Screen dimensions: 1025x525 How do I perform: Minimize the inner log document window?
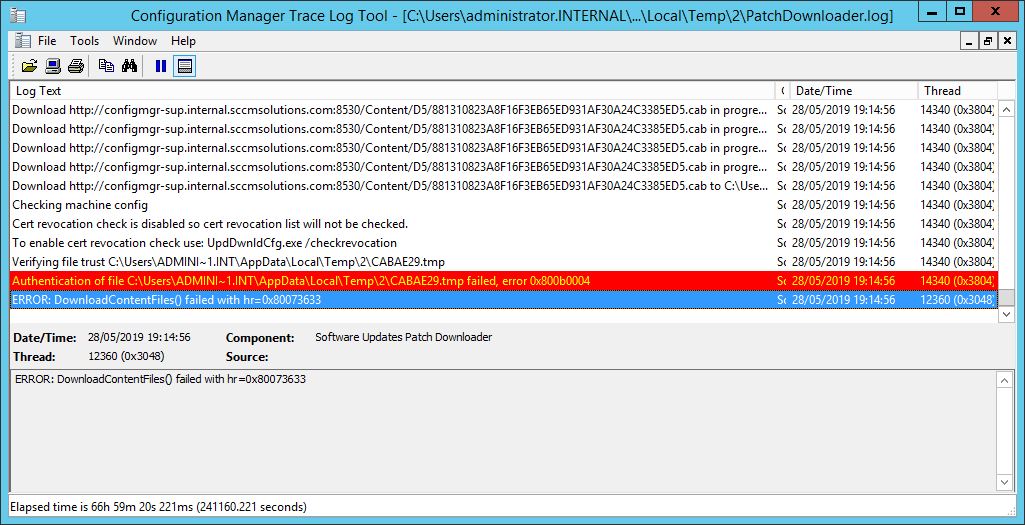click(970, 41)
